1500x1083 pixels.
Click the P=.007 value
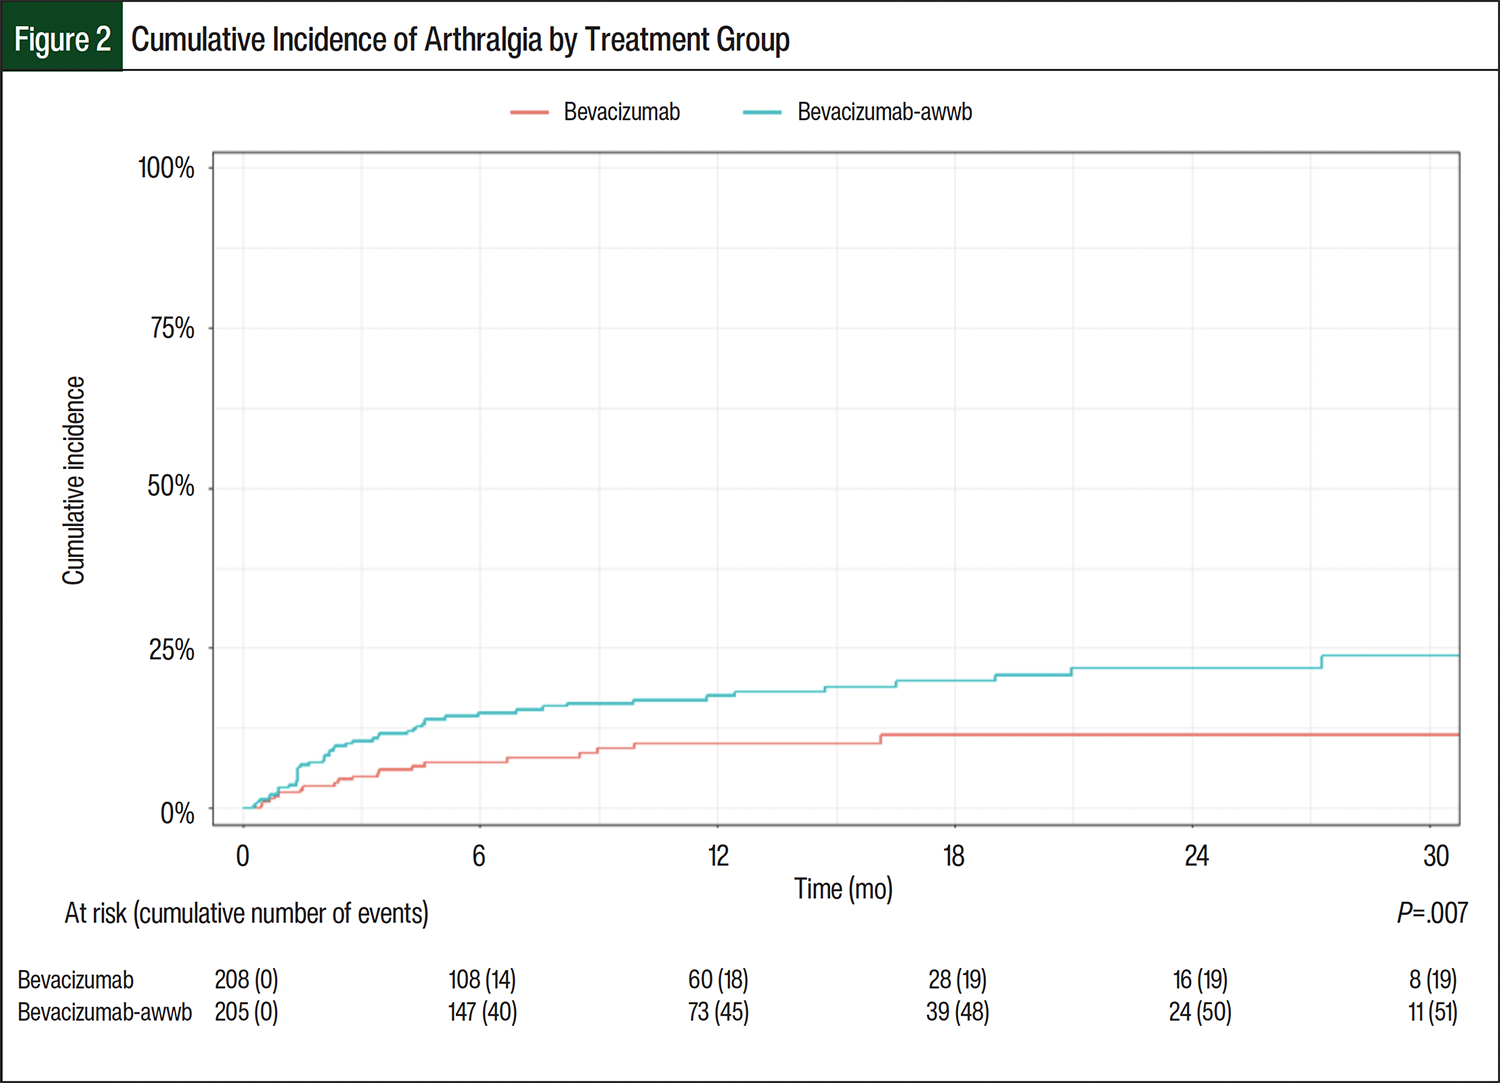(1432, 913)
